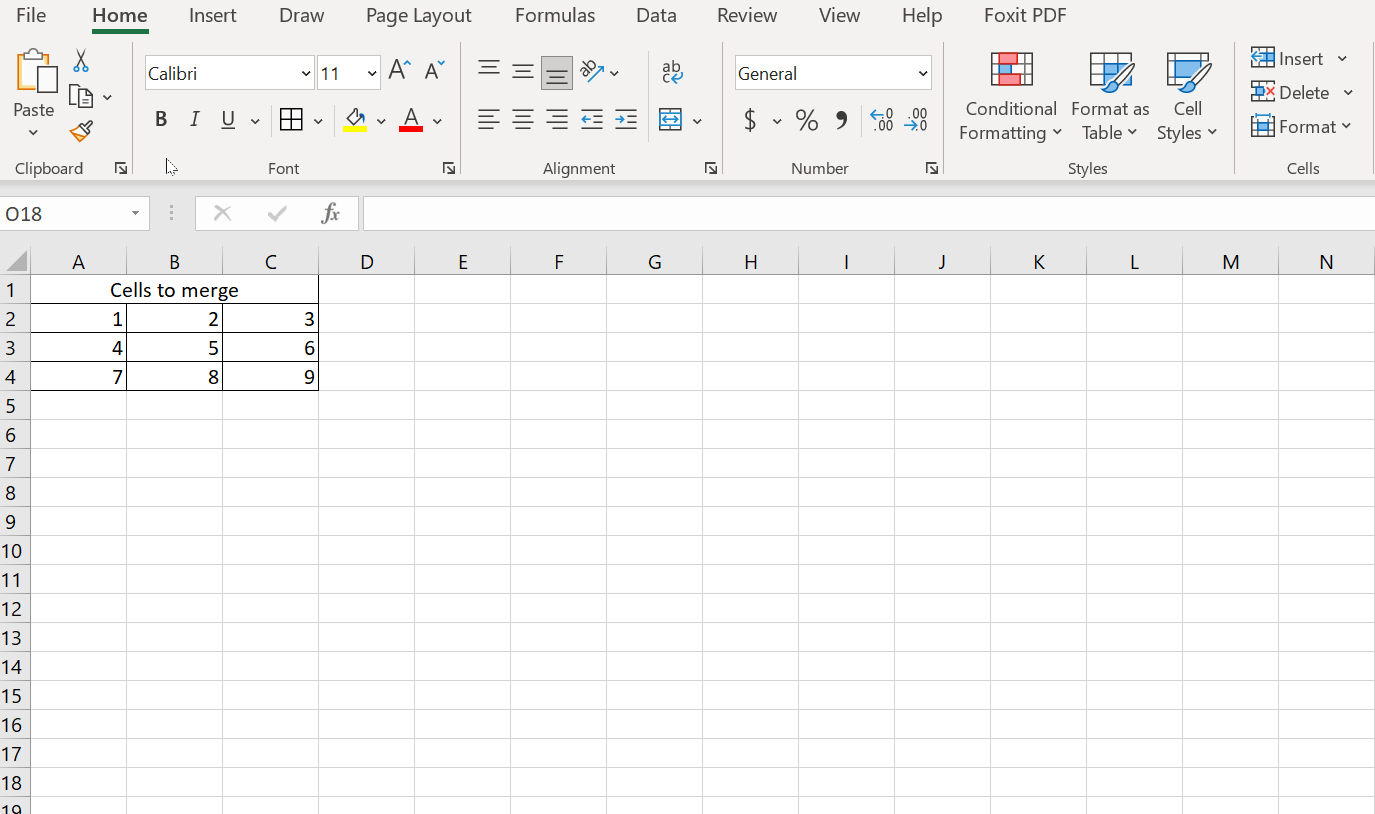Screen dimensions: 1375x814
Task: Expand the Name Box dropdown arrow
Action: point(135,213)
